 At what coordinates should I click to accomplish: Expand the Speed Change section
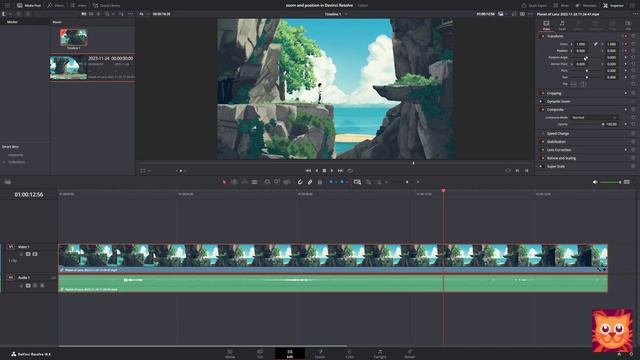558,134
